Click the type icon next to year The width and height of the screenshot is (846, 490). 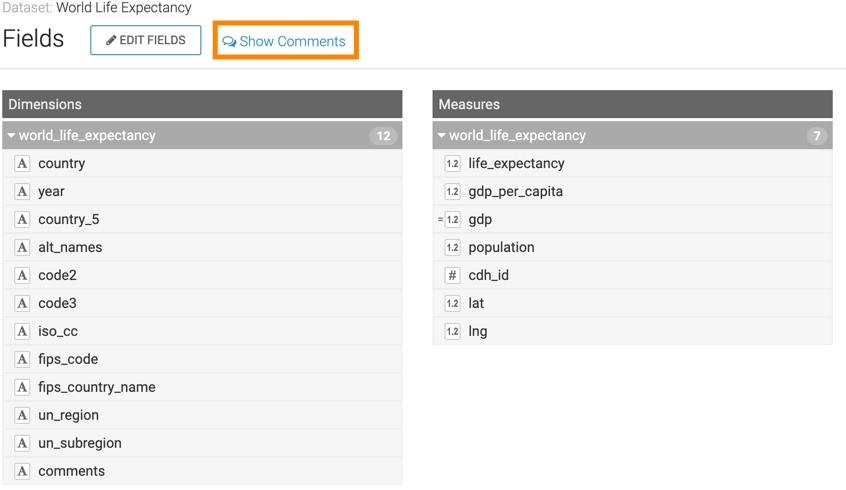[22, 191]
